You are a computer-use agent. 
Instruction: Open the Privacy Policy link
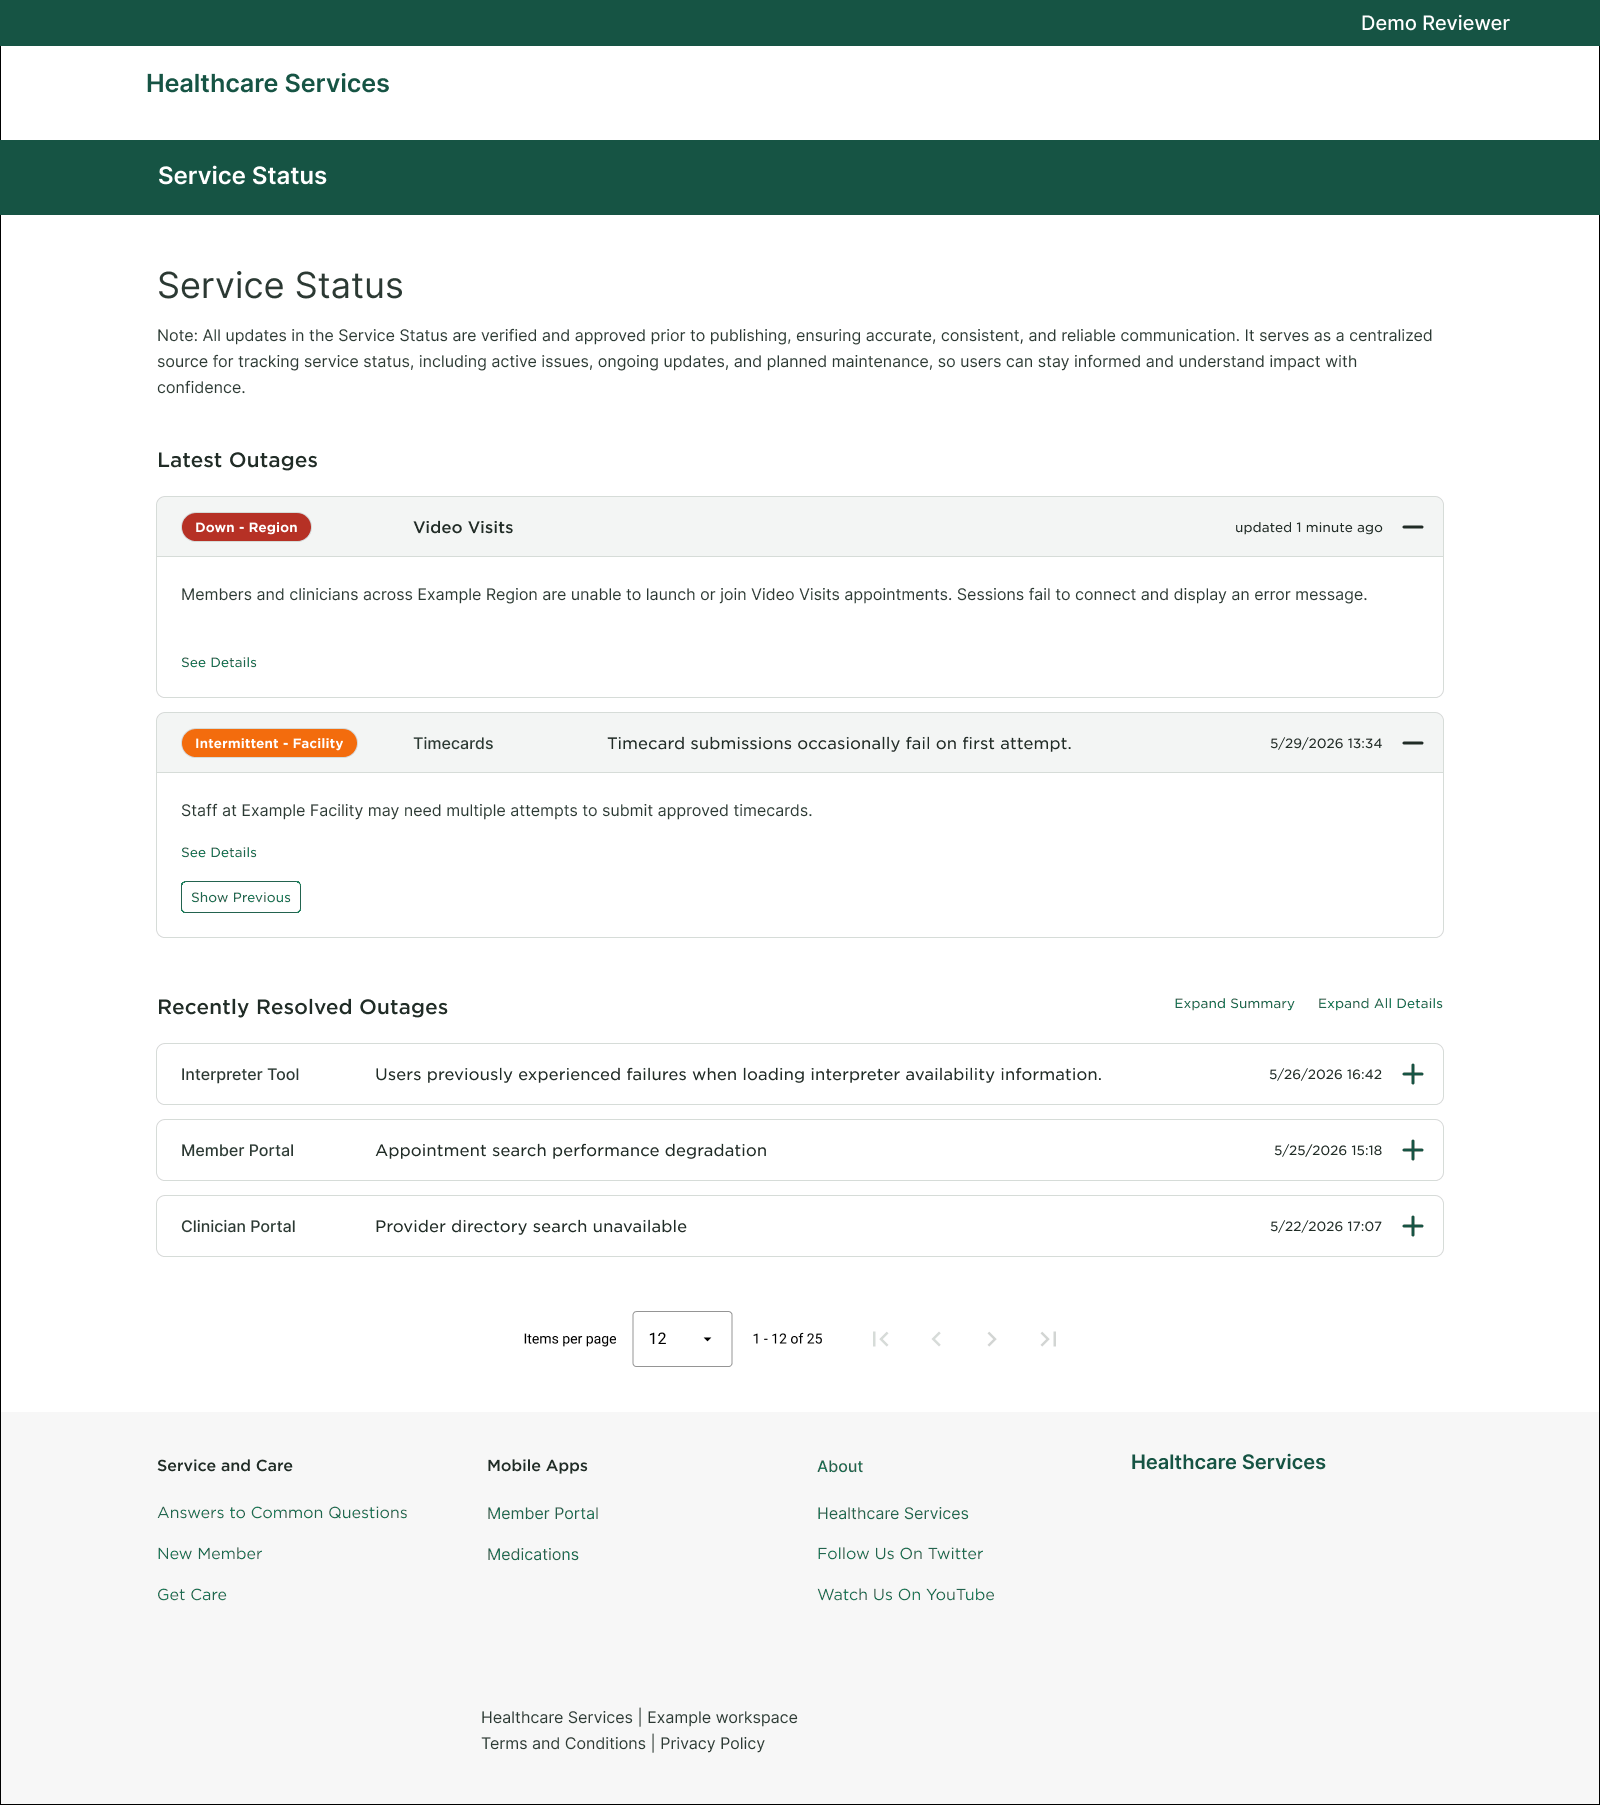(x=712, y=1743)
